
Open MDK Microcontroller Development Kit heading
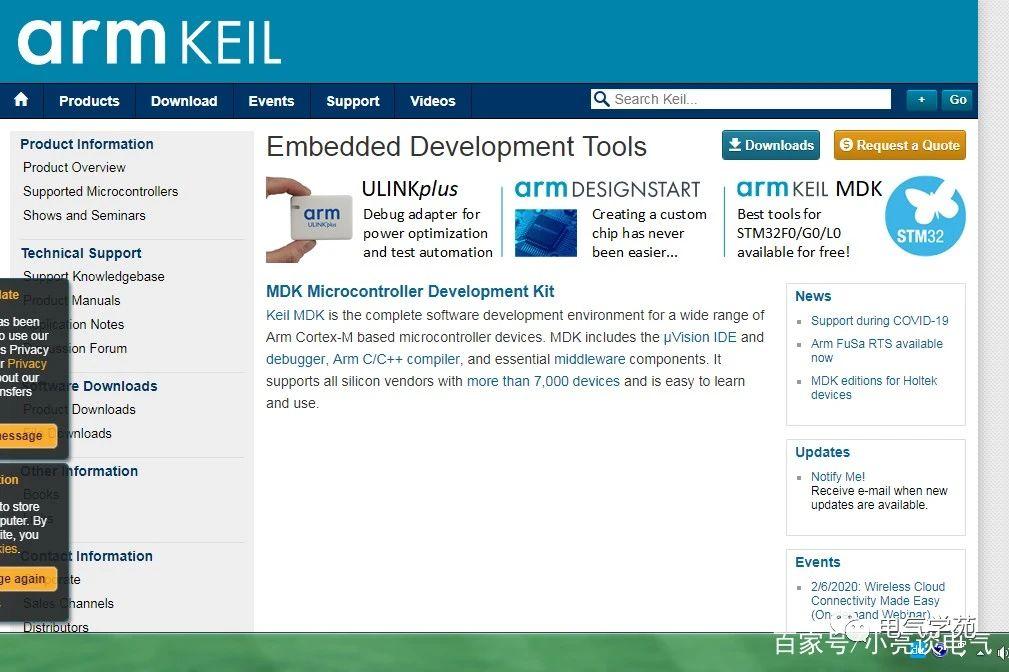coord(410,291)
